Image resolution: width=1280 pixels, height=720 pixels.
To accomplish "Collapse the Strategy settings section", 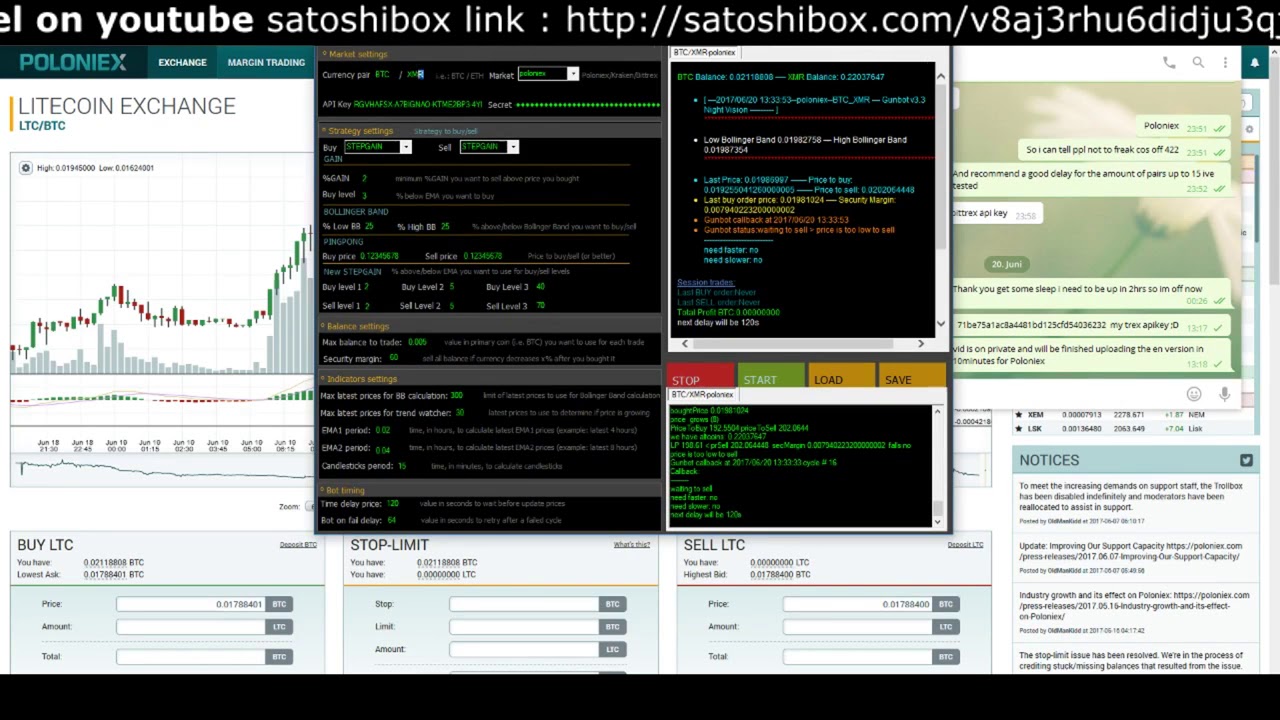I will coord(323,131).
